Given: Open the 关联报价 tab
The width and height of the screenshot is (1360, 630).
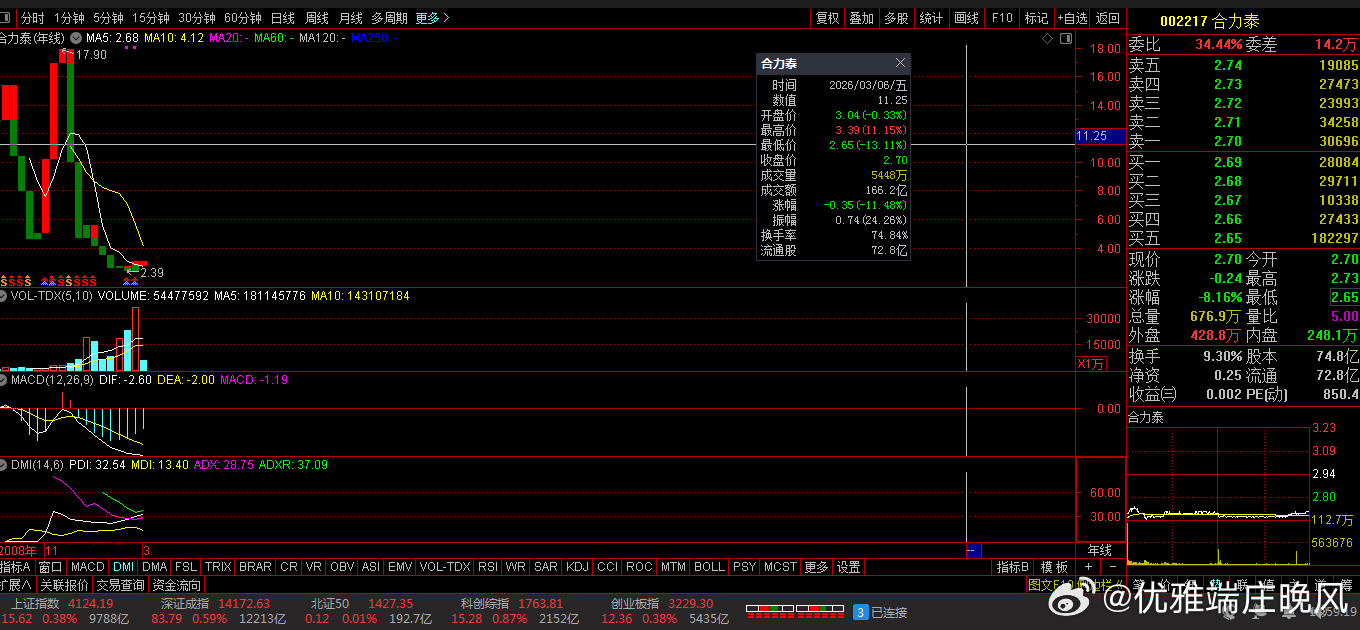Looking at the screenshot, I should click(65, 585).
